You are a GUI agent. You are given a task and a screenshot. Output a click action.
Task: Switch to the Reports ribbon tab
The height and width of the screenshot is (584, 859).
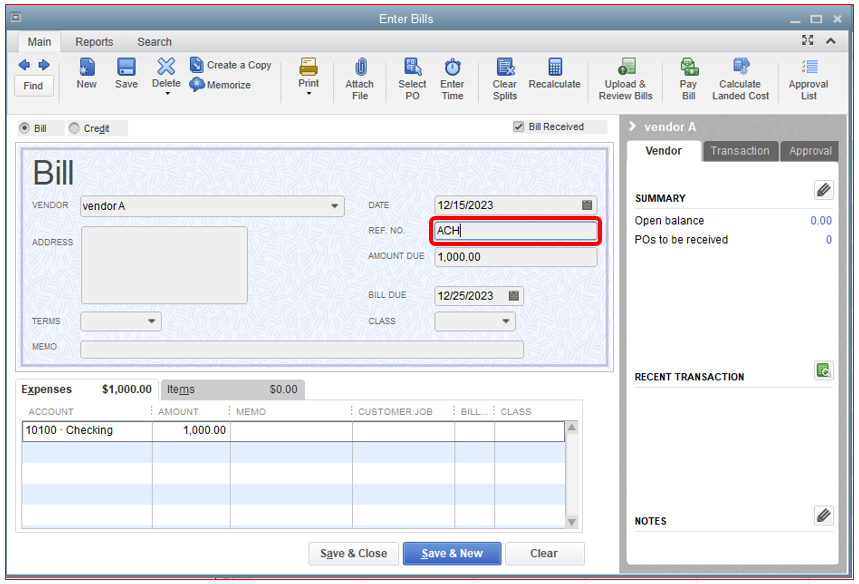pos(94,42)
